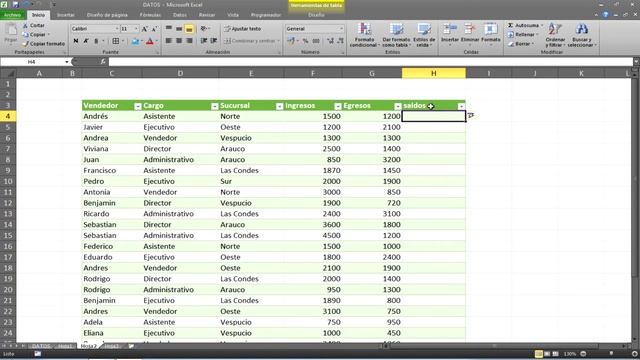Viewport: 640px width, 360px height.
Task: Open the Cargo column filter dropdown
Action: 214,106
